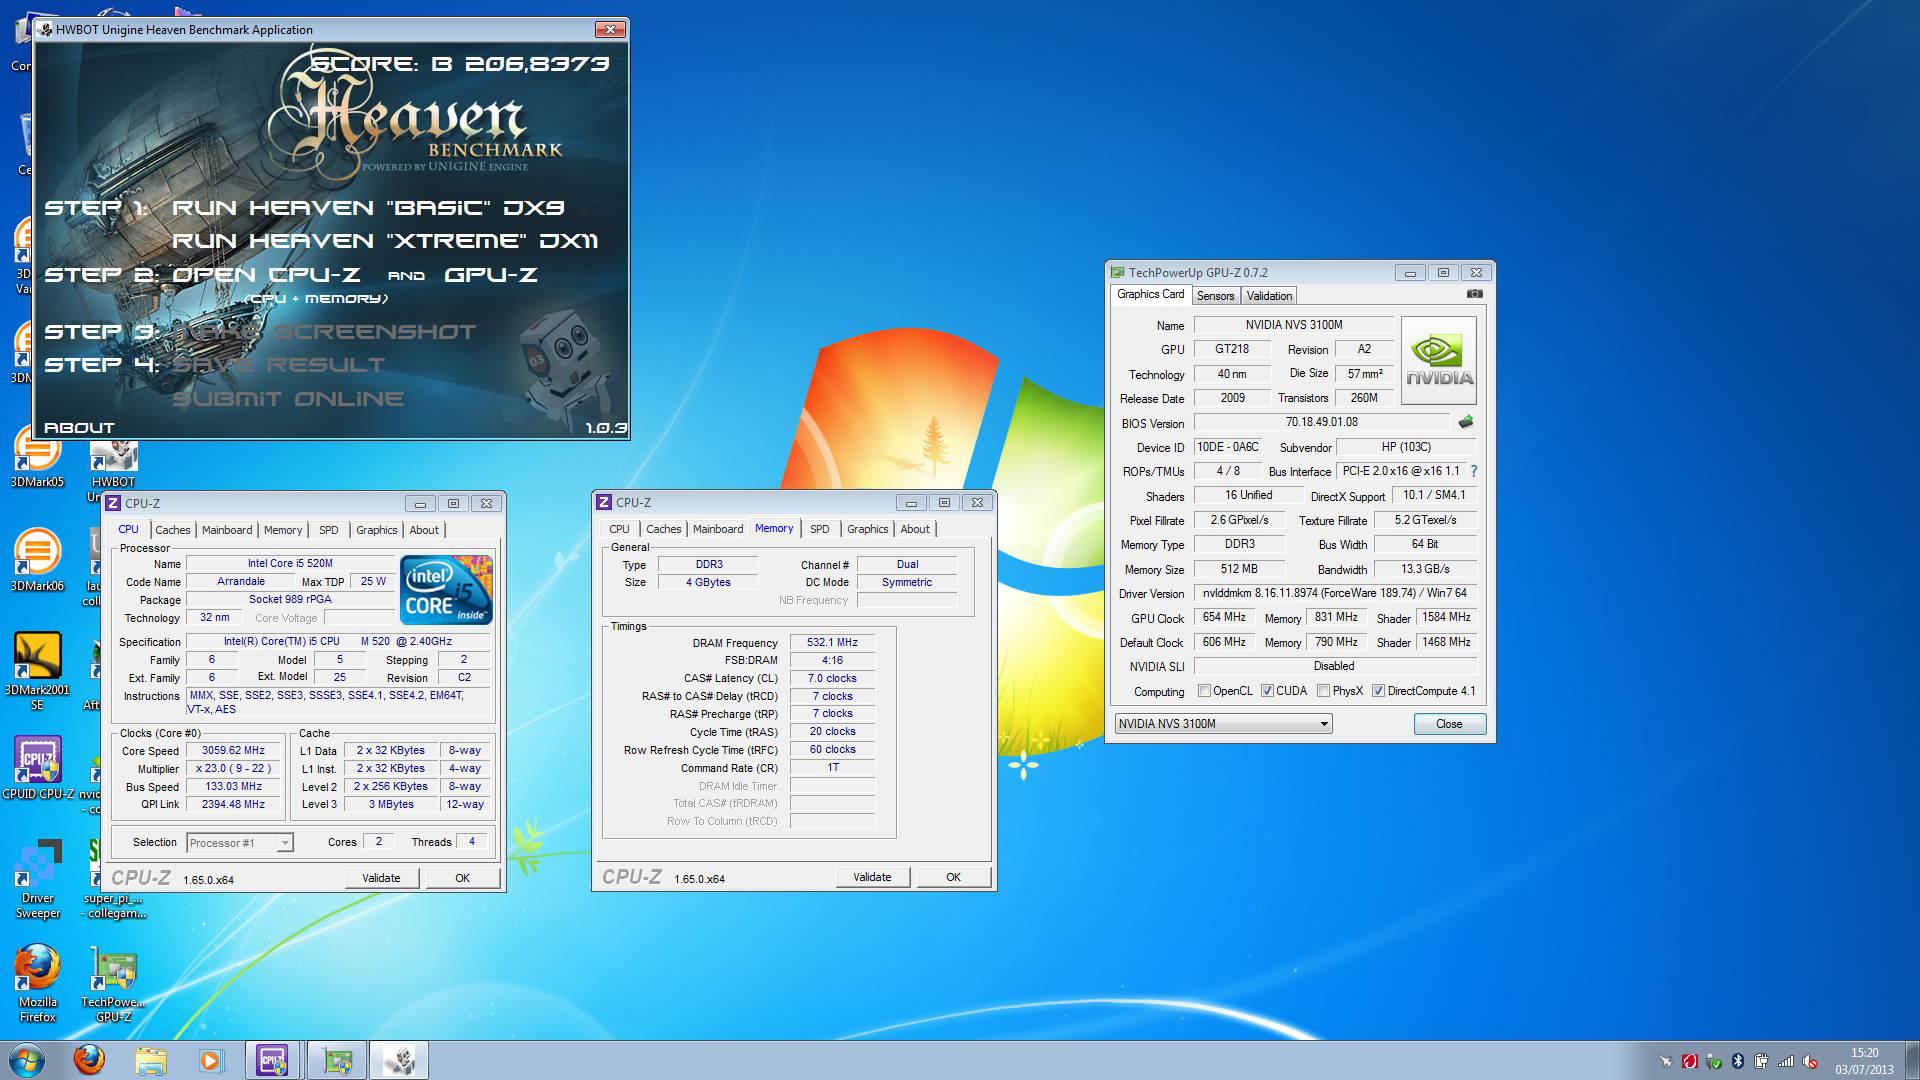
Task: Click Open CPU-Z in HWBOT step 2
Action: click(x=266, y=275)
